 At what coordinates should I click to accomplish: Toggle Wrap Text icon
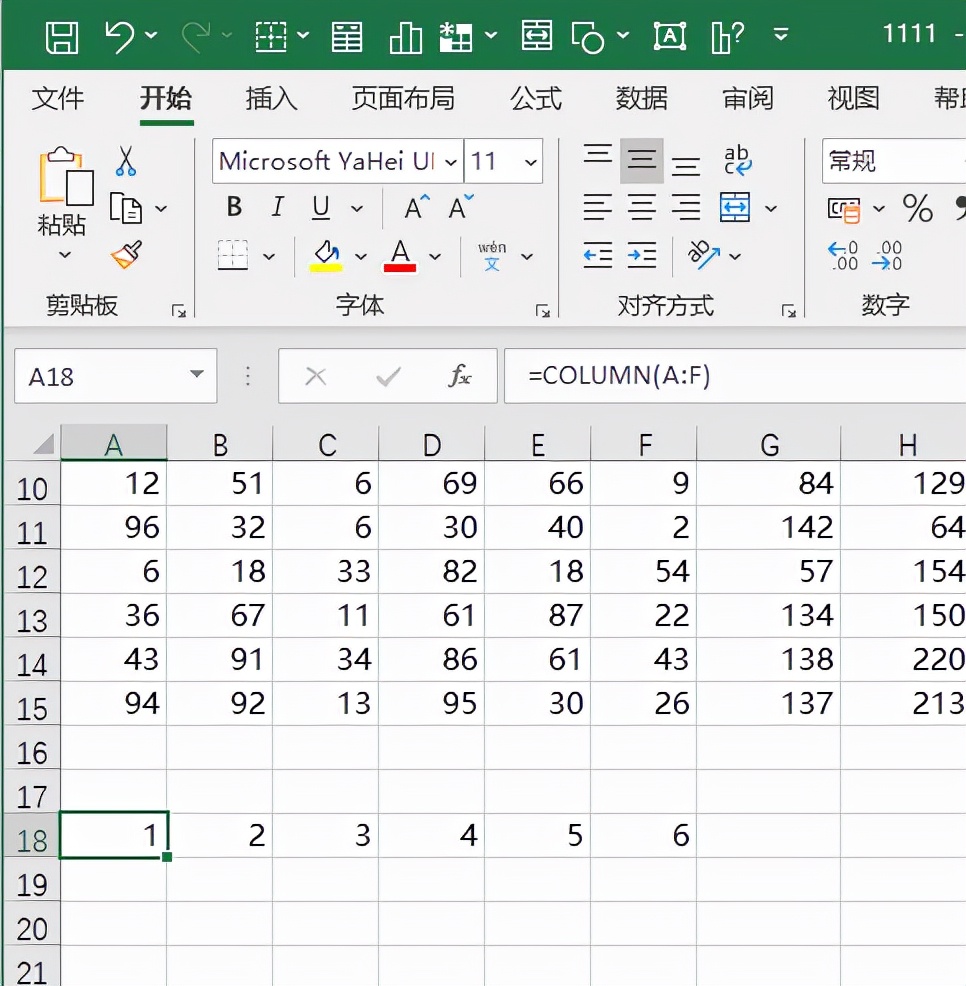[x=736, y=160]
